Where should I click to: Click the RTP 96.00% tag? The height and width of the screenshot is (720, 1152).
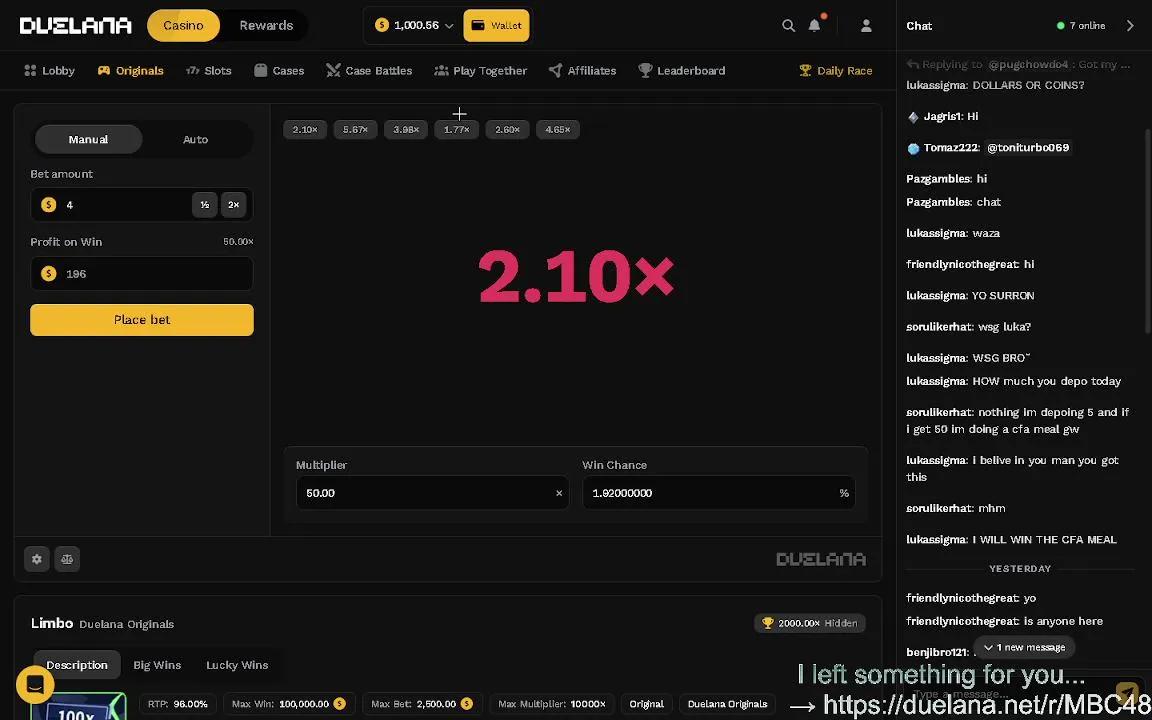(178, 704)
